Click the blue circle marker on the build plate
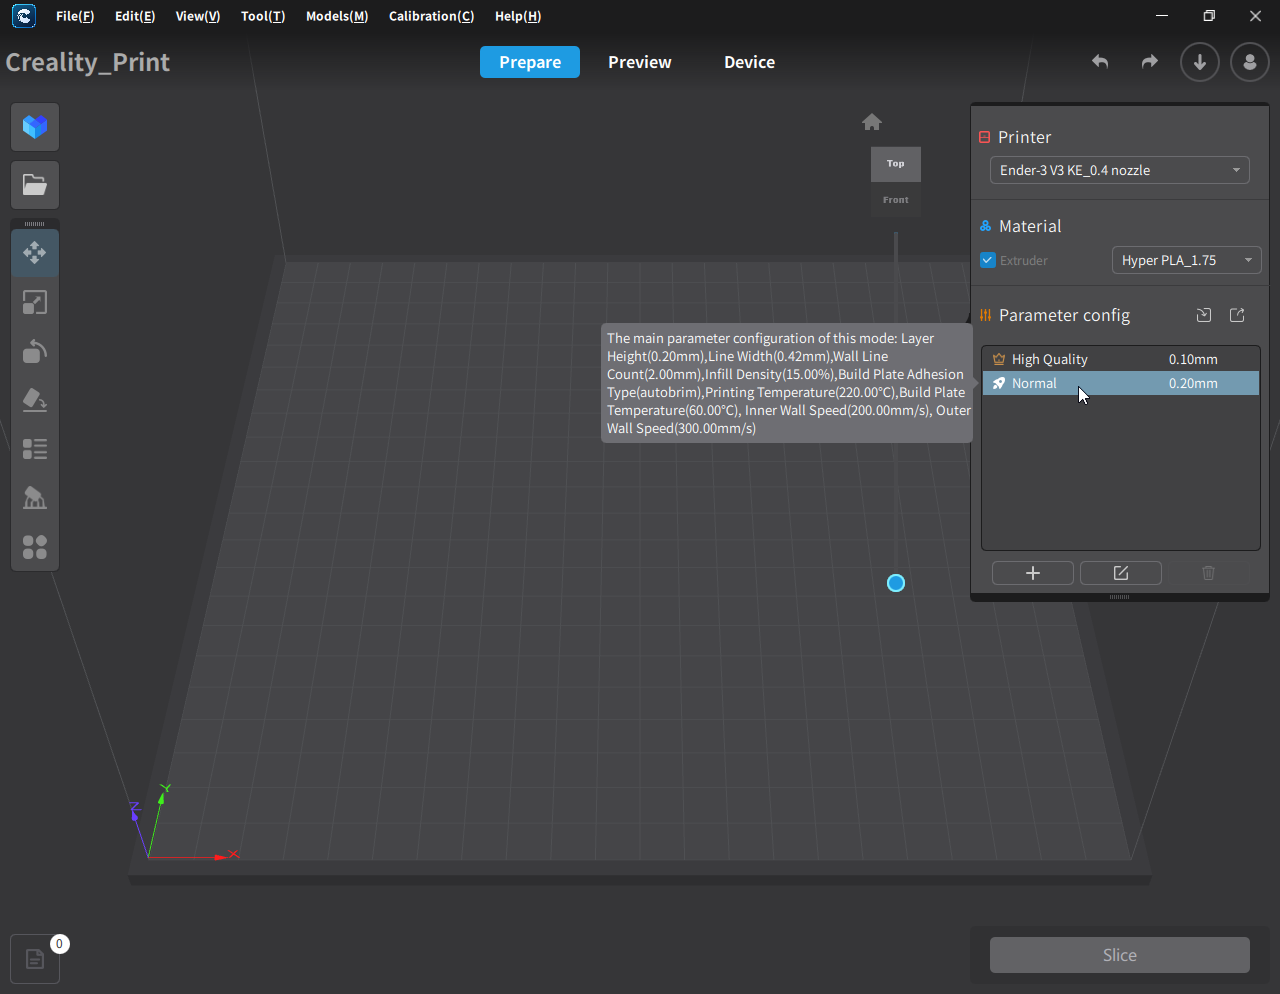The height and width of the screenshot is (994, 1280). (x=896, y=583)
